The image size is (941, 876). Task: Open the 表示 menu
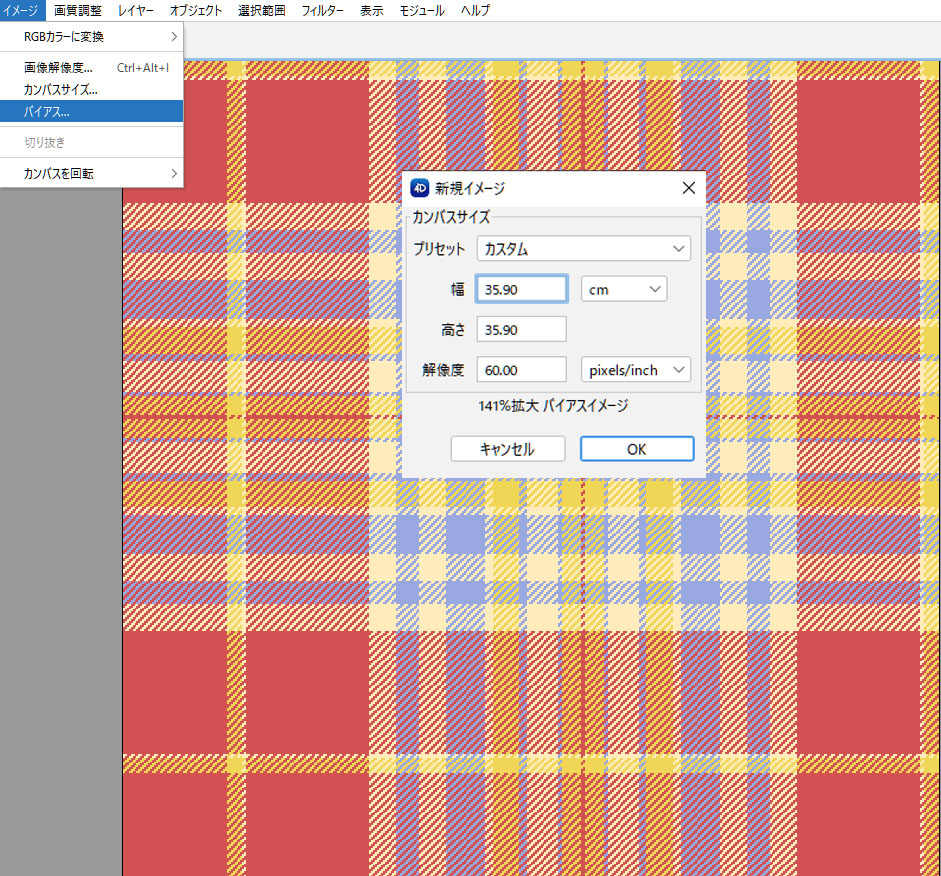coord(371,10)
